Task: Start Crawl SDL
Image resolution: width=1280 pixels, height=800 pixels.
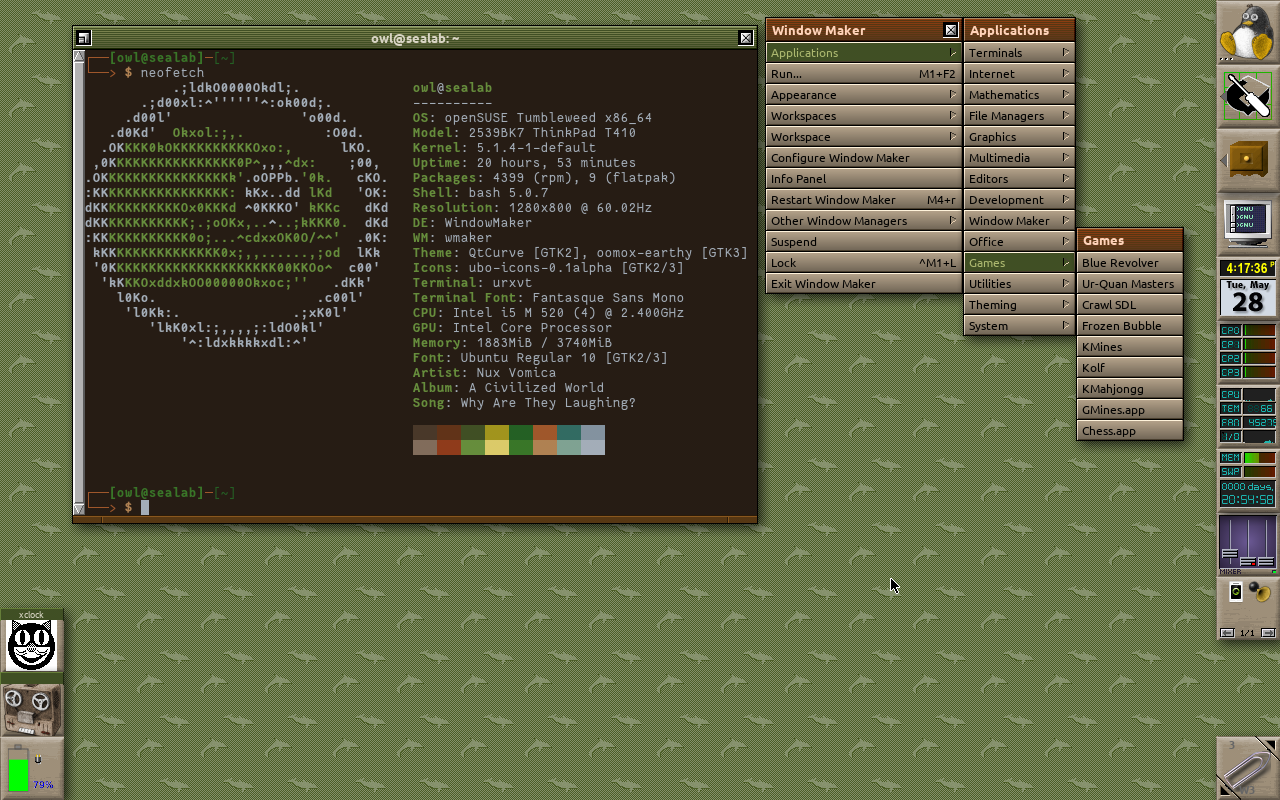Action: [1130, 304]
